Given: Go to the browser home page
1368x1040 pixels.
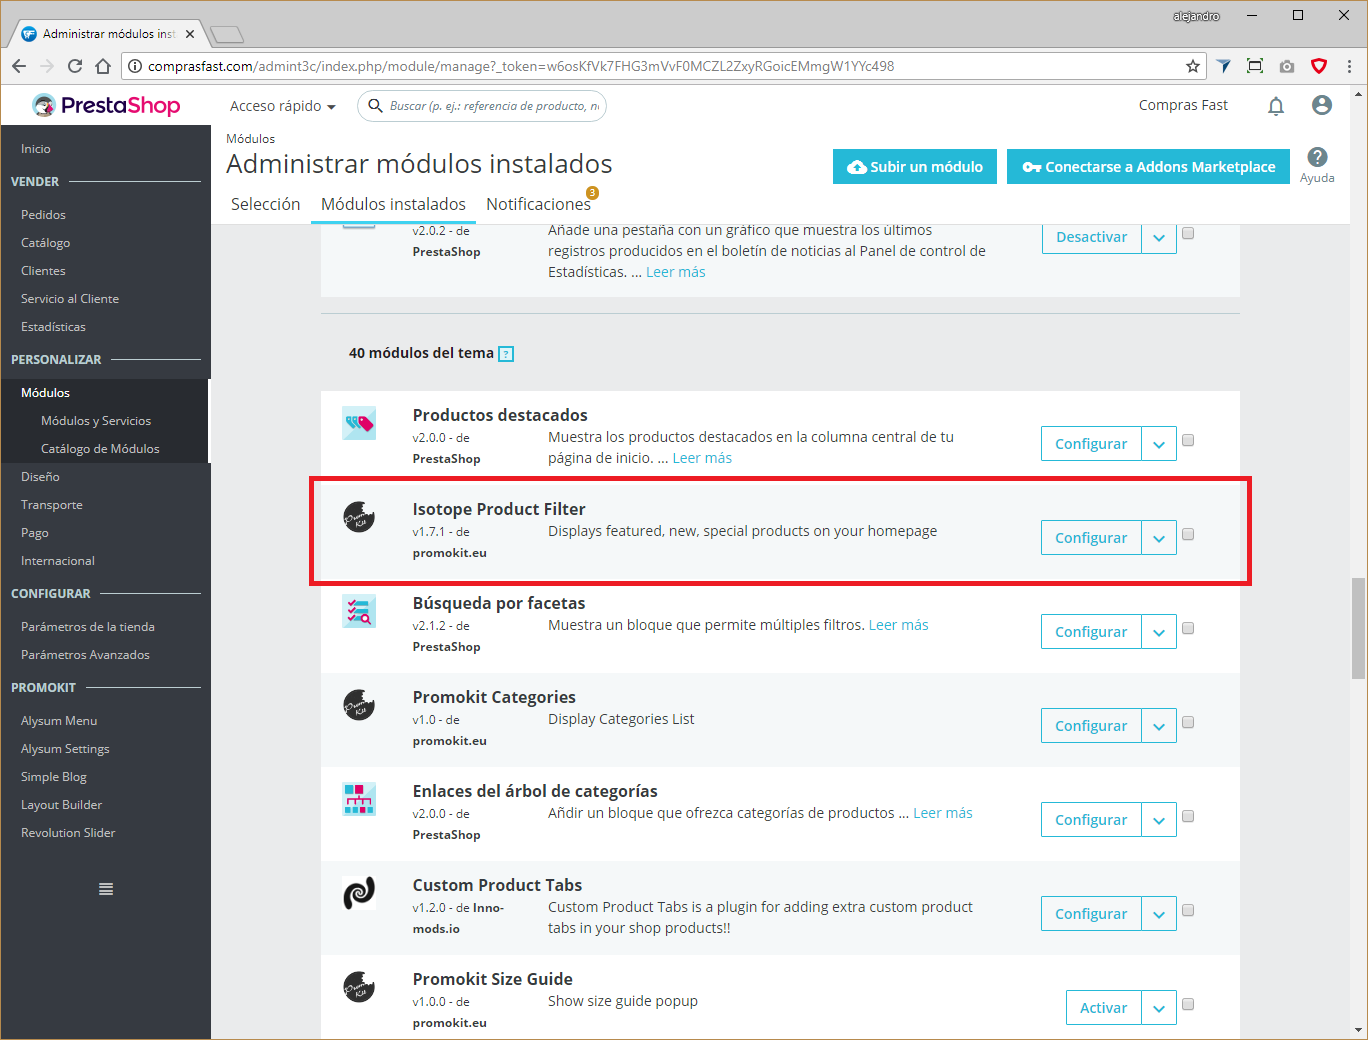Looking at the screenshot, I should [x=103, y=66].
